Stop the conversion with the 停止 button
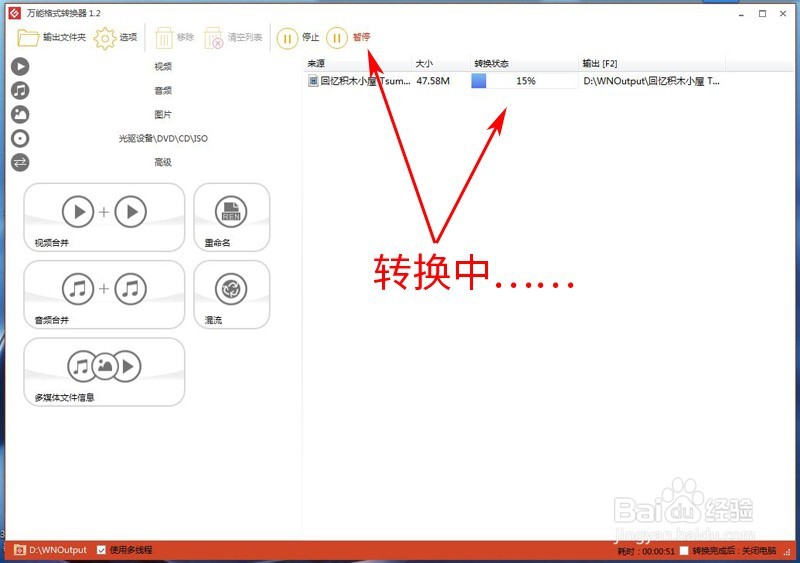Image resolution: width=800 pixels, height=563 pixels. point(298,38)
